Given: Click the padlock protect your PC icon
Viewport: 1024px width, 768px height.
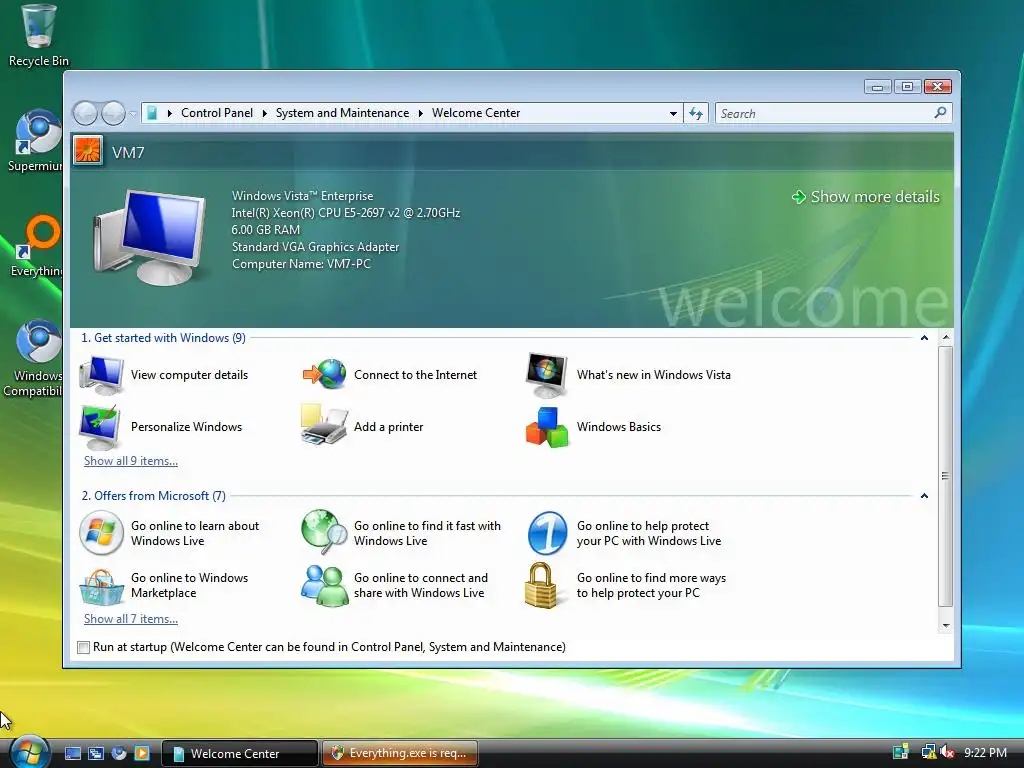Looking at the screenshot, I should [x=541, y=585].
